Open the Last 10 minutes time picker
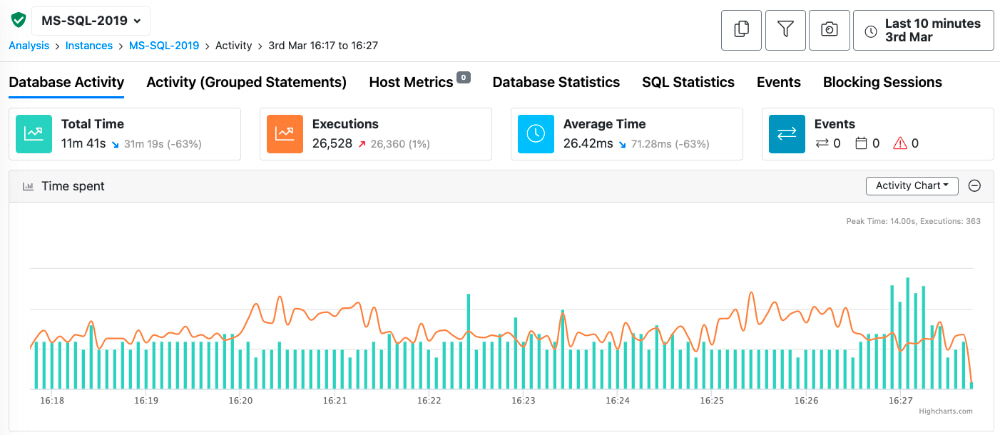This screenshot has width=1000, height=435. (923, 30)
